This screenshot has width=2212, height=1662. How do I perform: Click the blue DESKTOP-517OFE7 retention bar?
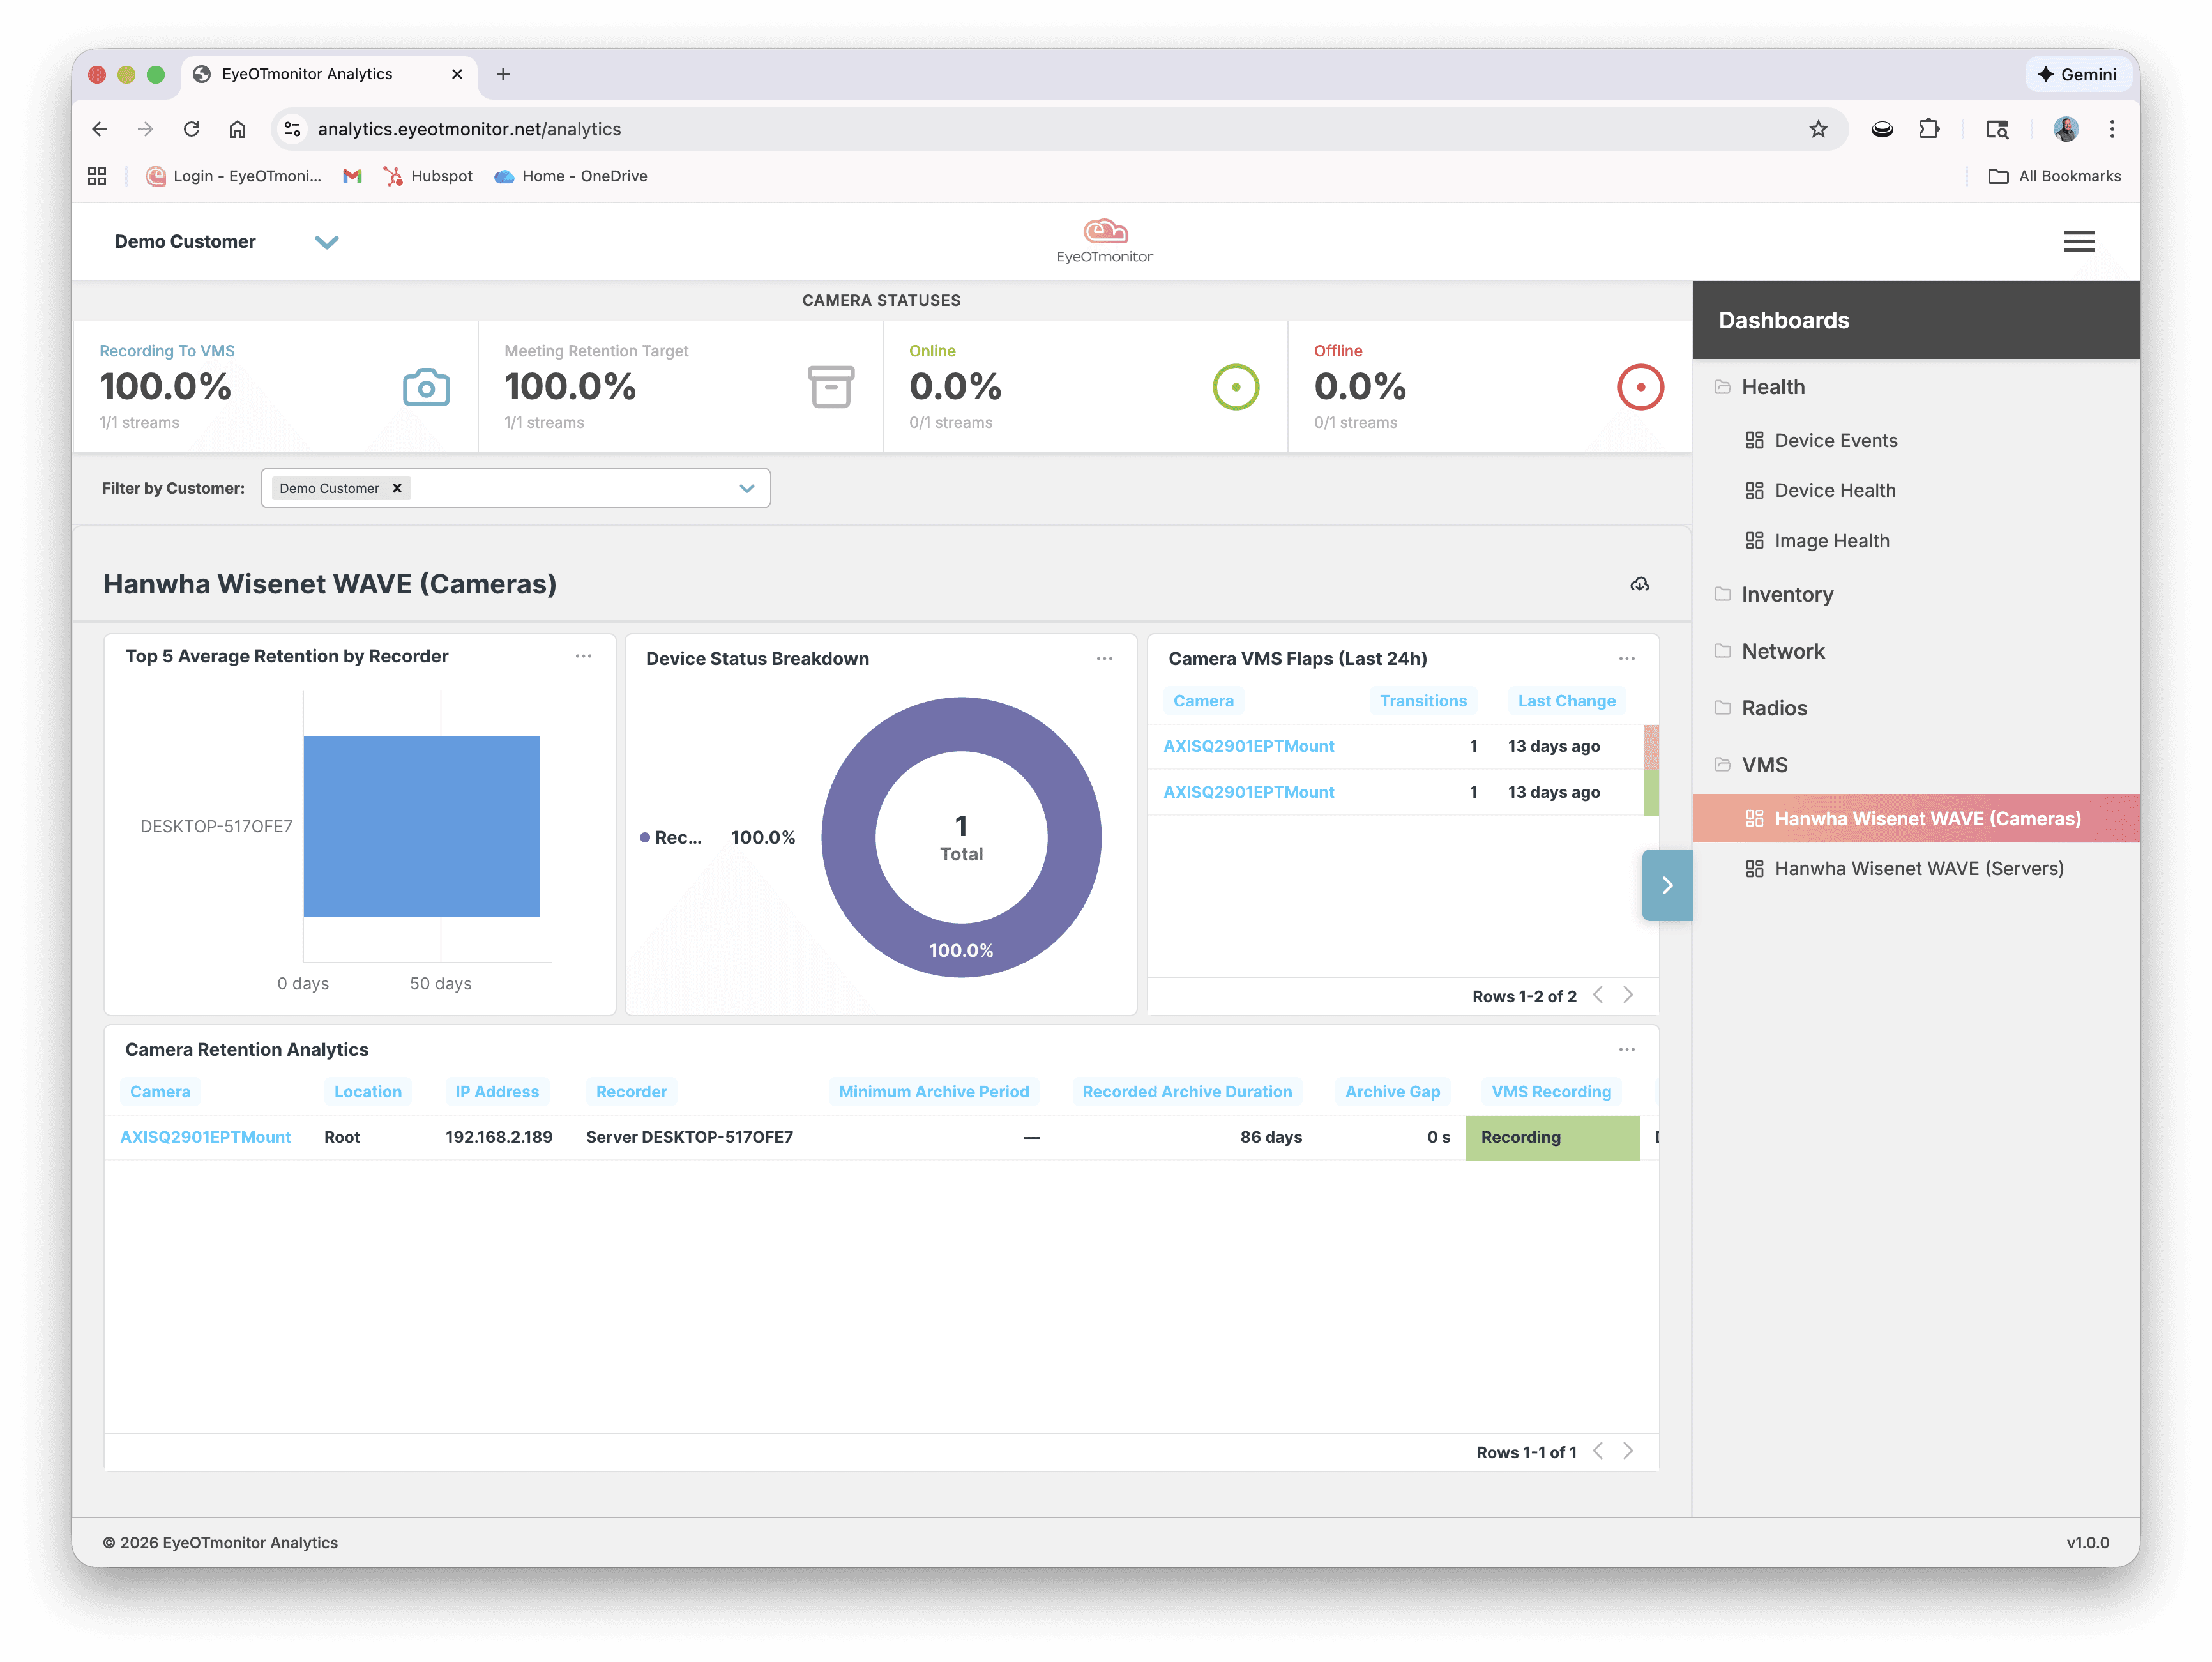(x=421, y=826)
